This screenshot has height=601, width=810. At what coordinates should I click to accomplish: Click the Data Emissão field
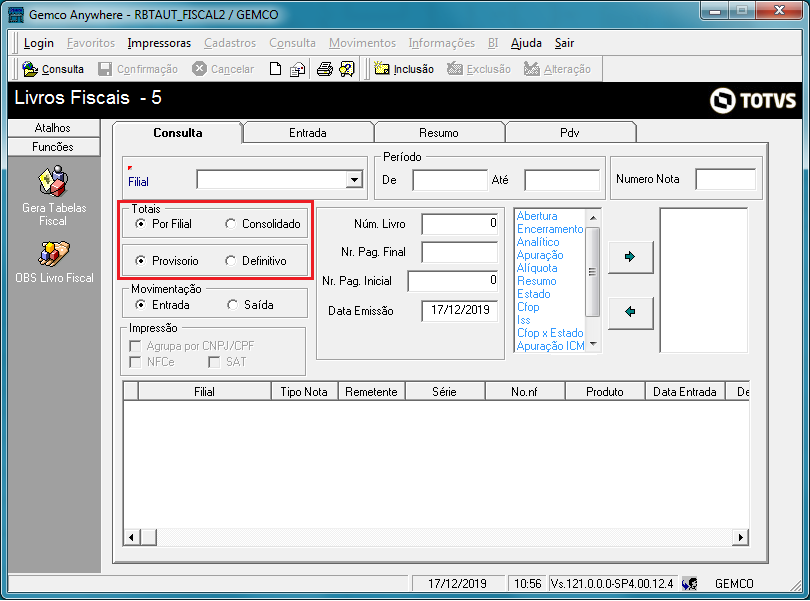click(x=460, y=311)
